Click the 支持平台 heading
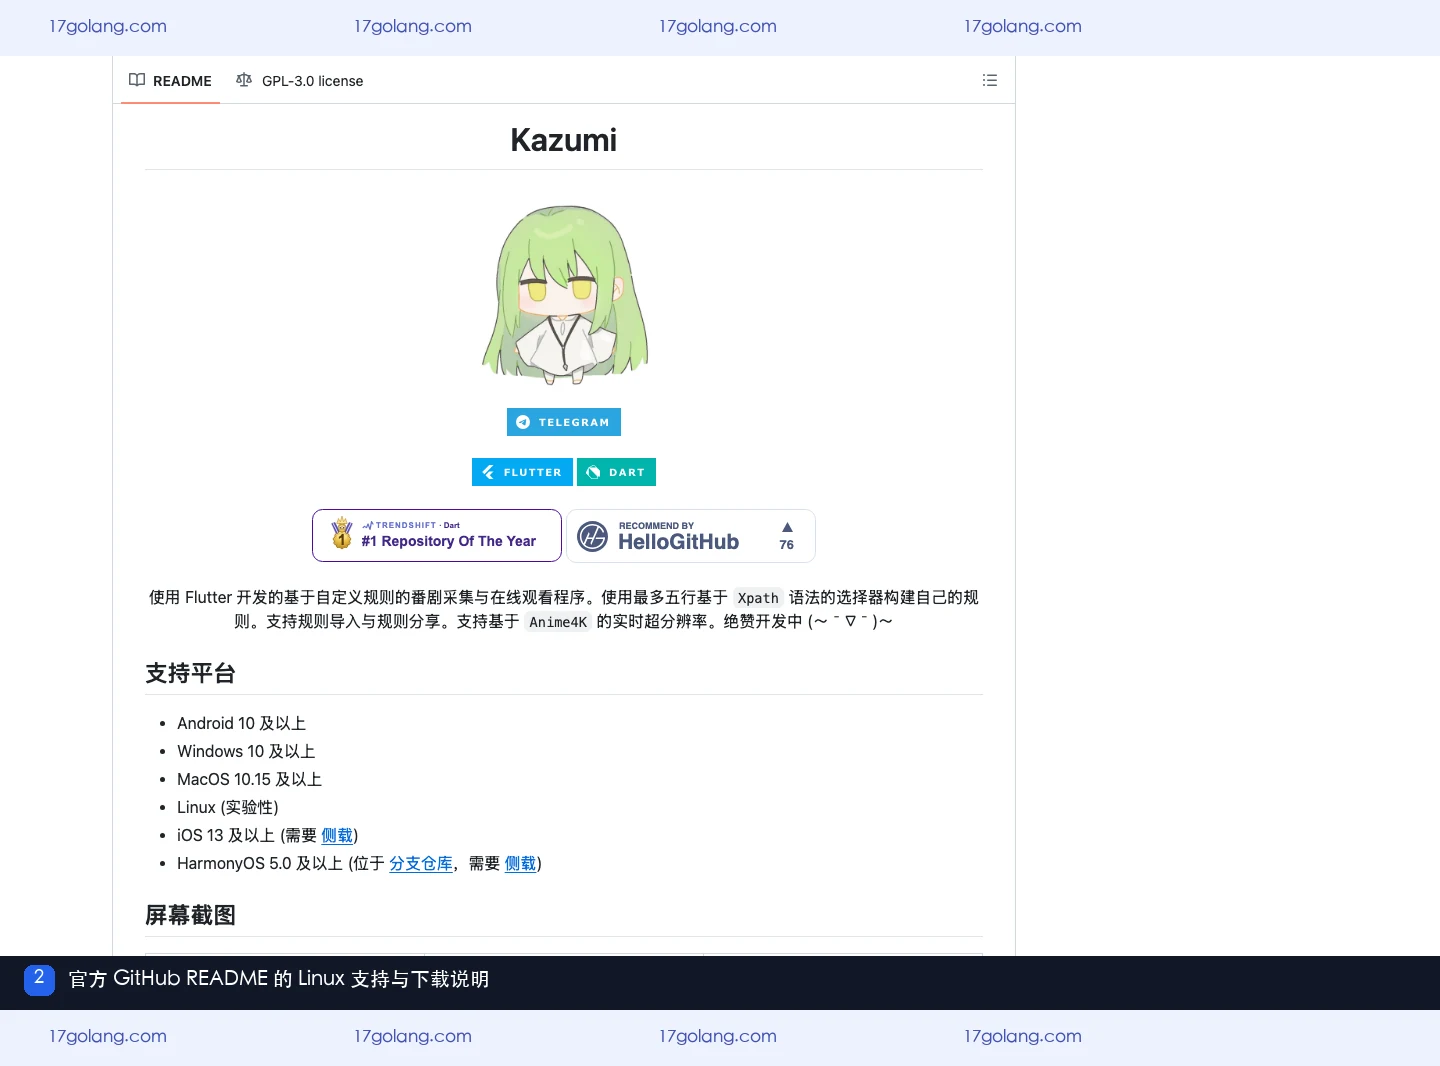 (190, 673)
